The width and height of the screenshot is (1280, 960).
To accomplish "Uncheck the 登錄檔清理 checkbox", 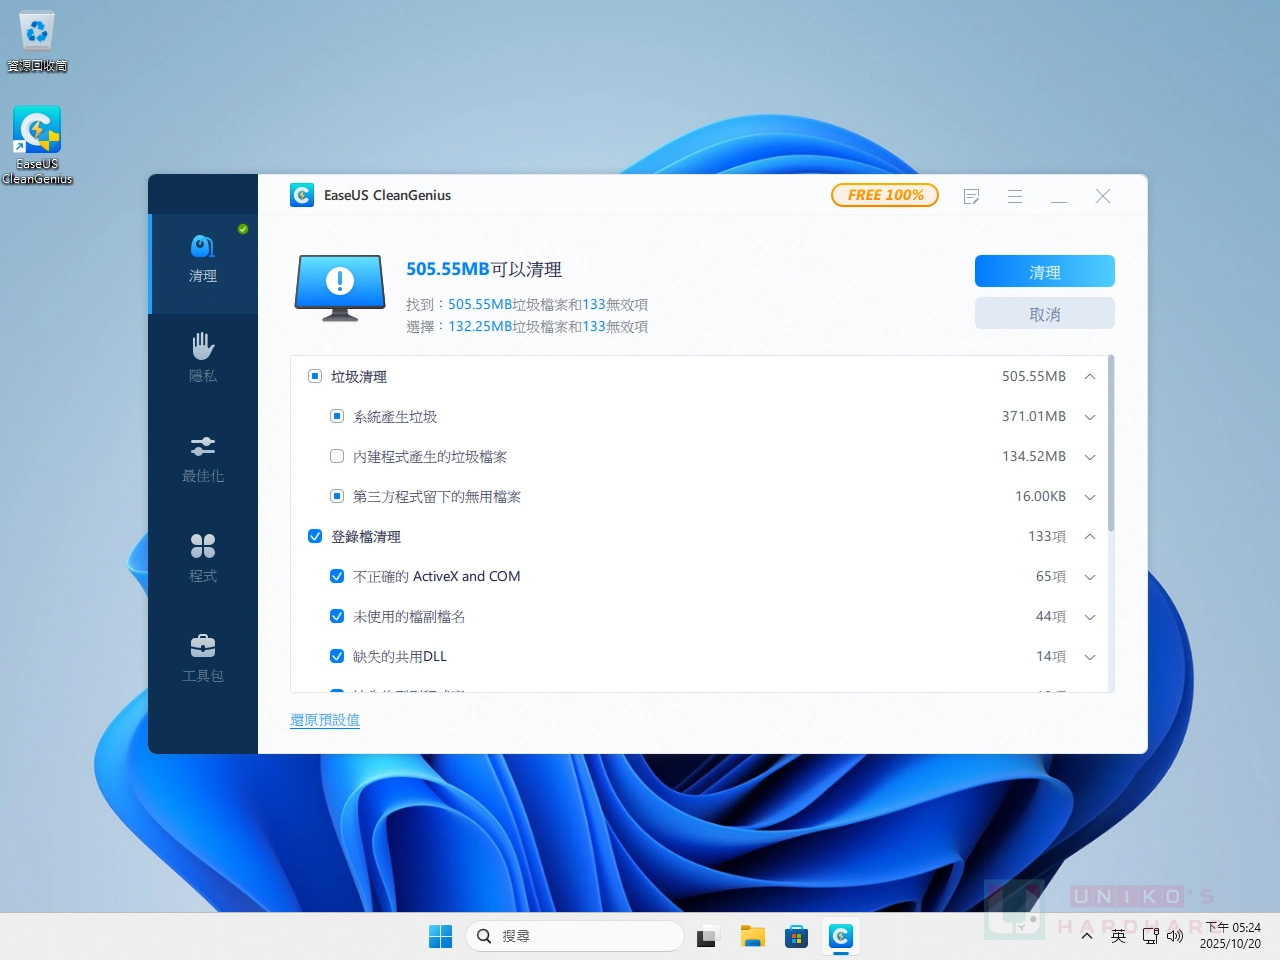I will tap(315, 537).
